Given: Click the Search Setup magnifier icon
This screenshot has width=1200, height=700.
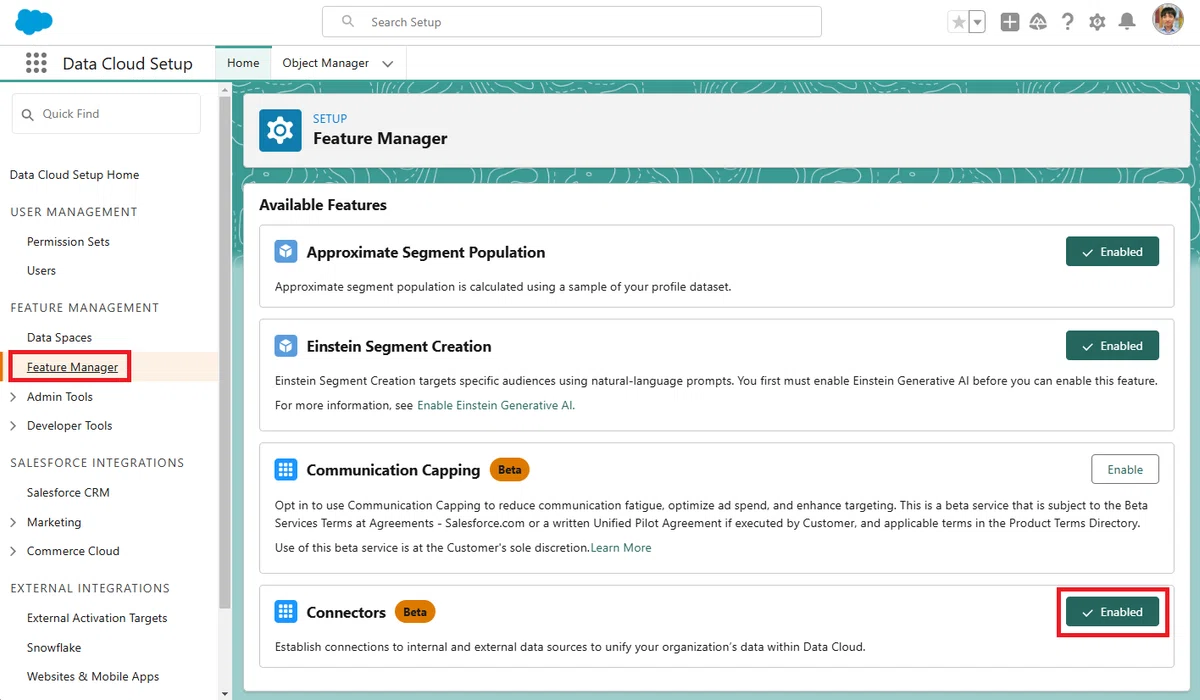Looking at the screenshot, I should coord(348,21).
